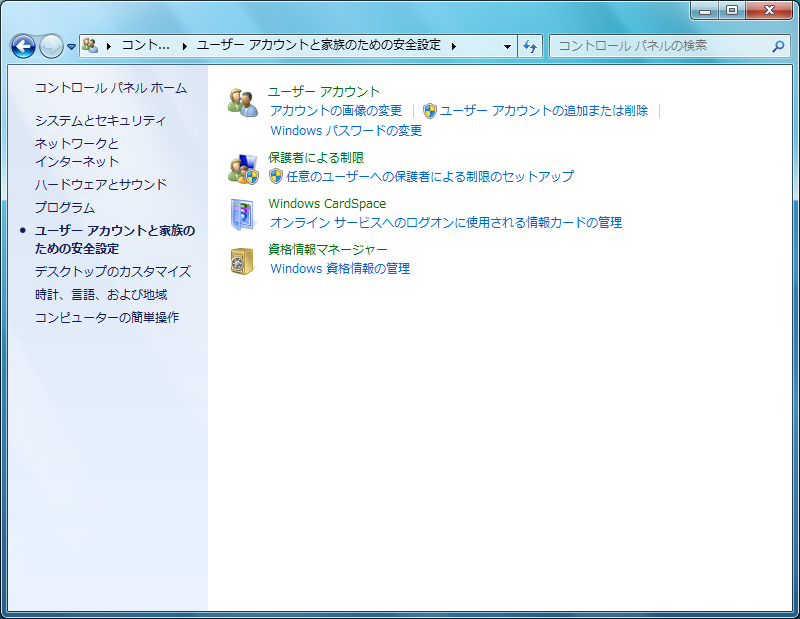Open the 資格情報マネージャー heading link
This screenshot has height=619, width=800.
[x=328, y=250]
